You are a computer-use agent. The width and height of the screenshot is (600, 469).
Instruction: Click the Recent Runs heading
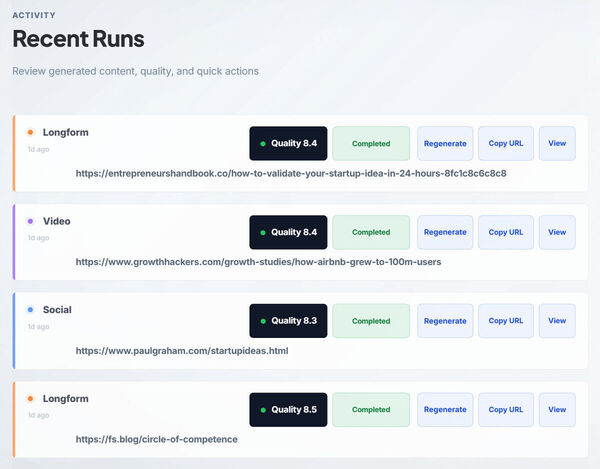click(78, 39)
